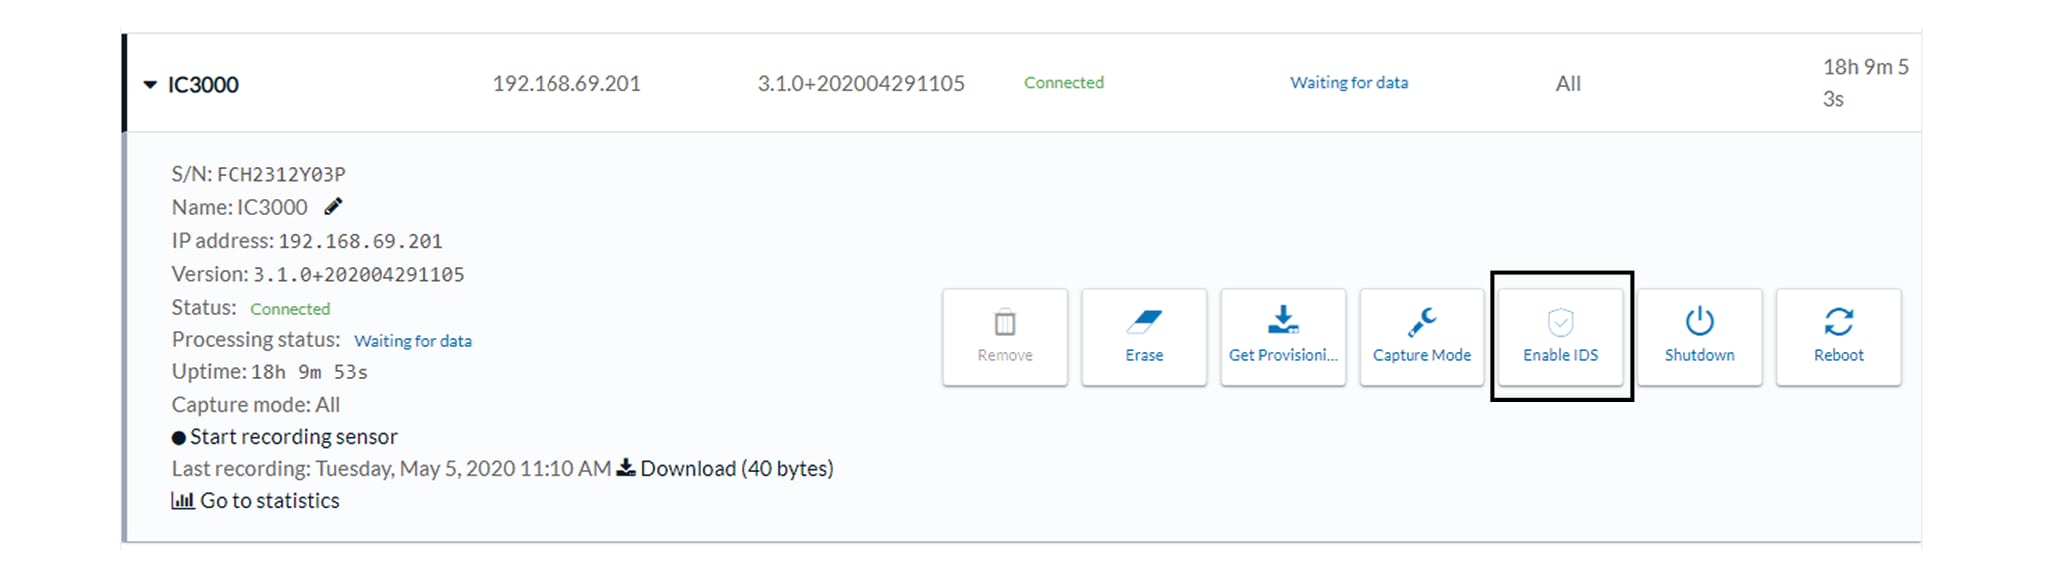Start recording sensor via the dot icon
The width and height of the screenshot is (2046, 578).
pos(179,437)
